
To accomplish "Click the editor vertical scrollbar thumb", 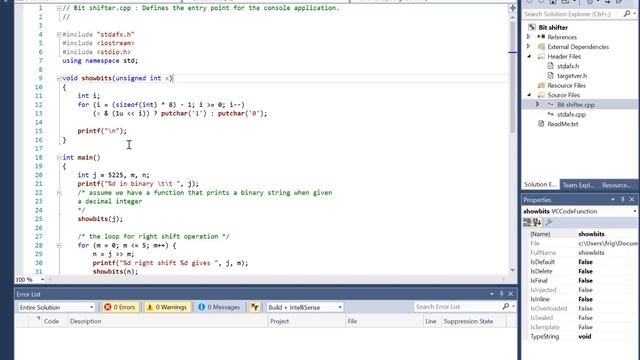I will [x=513, y=76].
